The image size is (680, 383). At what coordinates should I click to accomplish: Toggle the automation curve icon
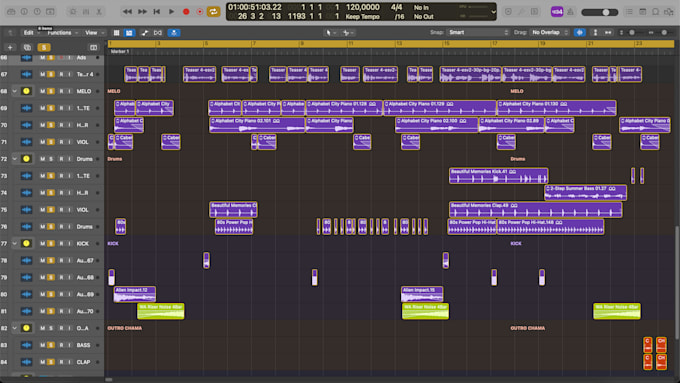click(144, 33)
